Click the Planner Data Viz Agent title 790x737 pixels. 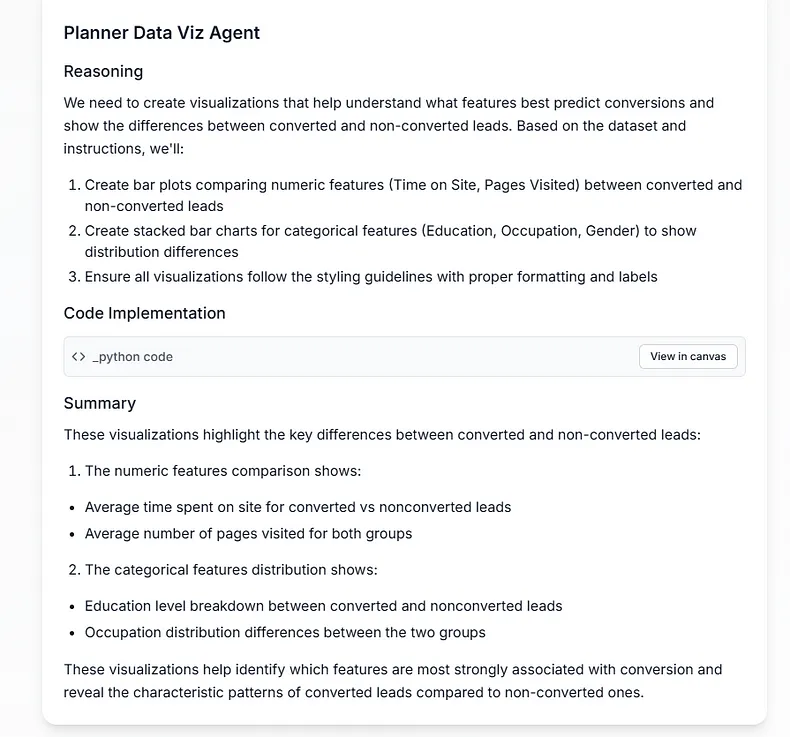coord(162,33)
